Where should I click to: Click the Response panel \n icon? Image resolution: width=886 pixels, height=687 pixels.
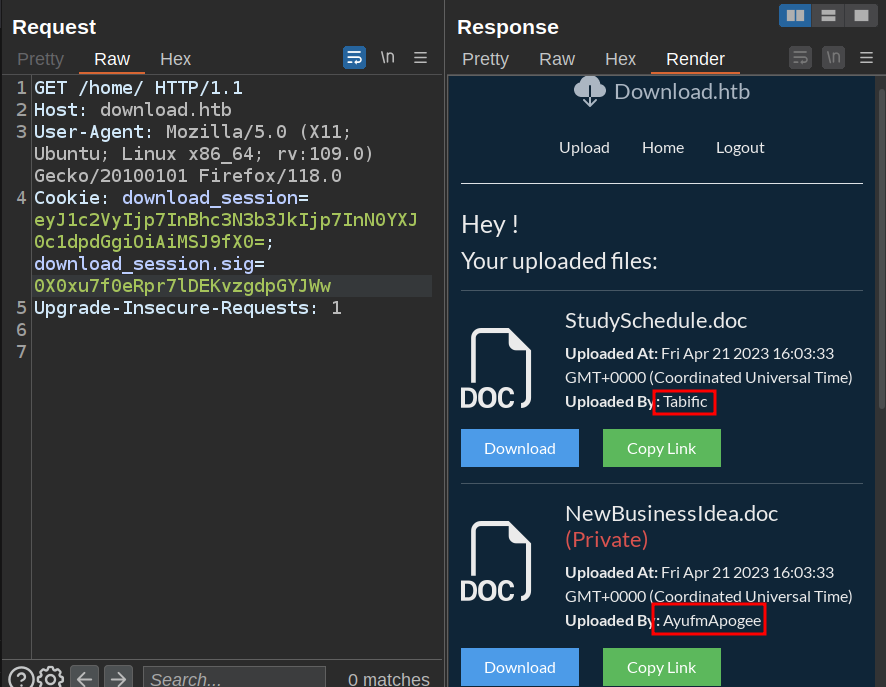833,58
